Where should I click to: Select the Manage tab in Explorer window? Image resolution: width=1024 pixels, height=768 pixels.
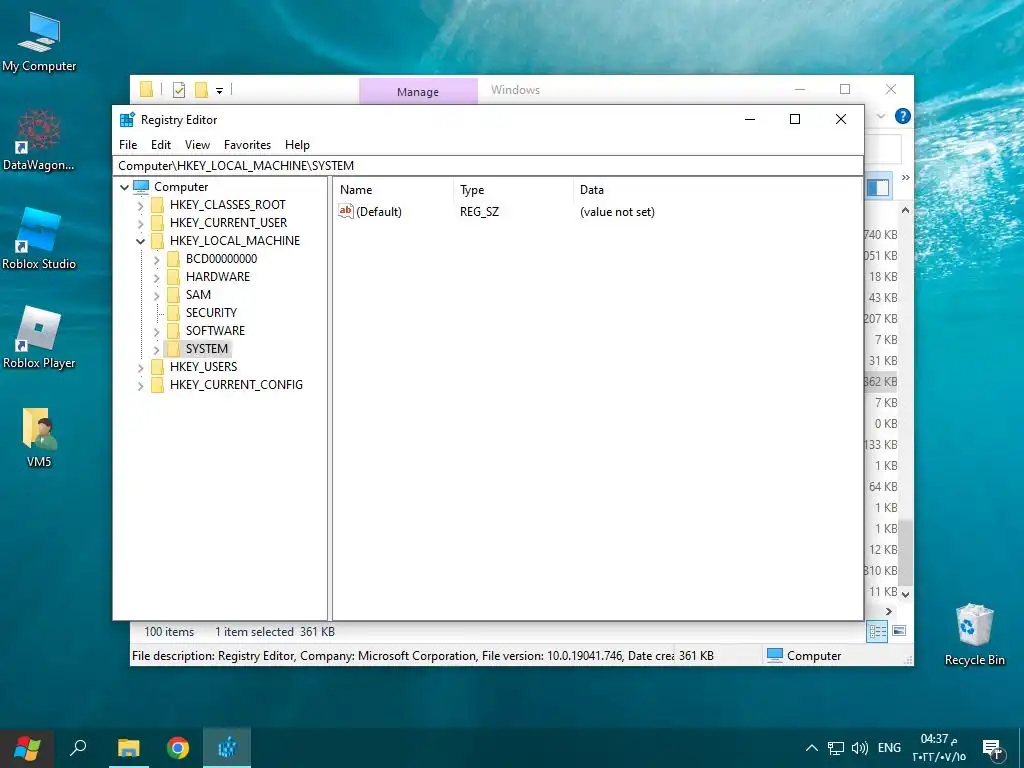pos(418,91)
